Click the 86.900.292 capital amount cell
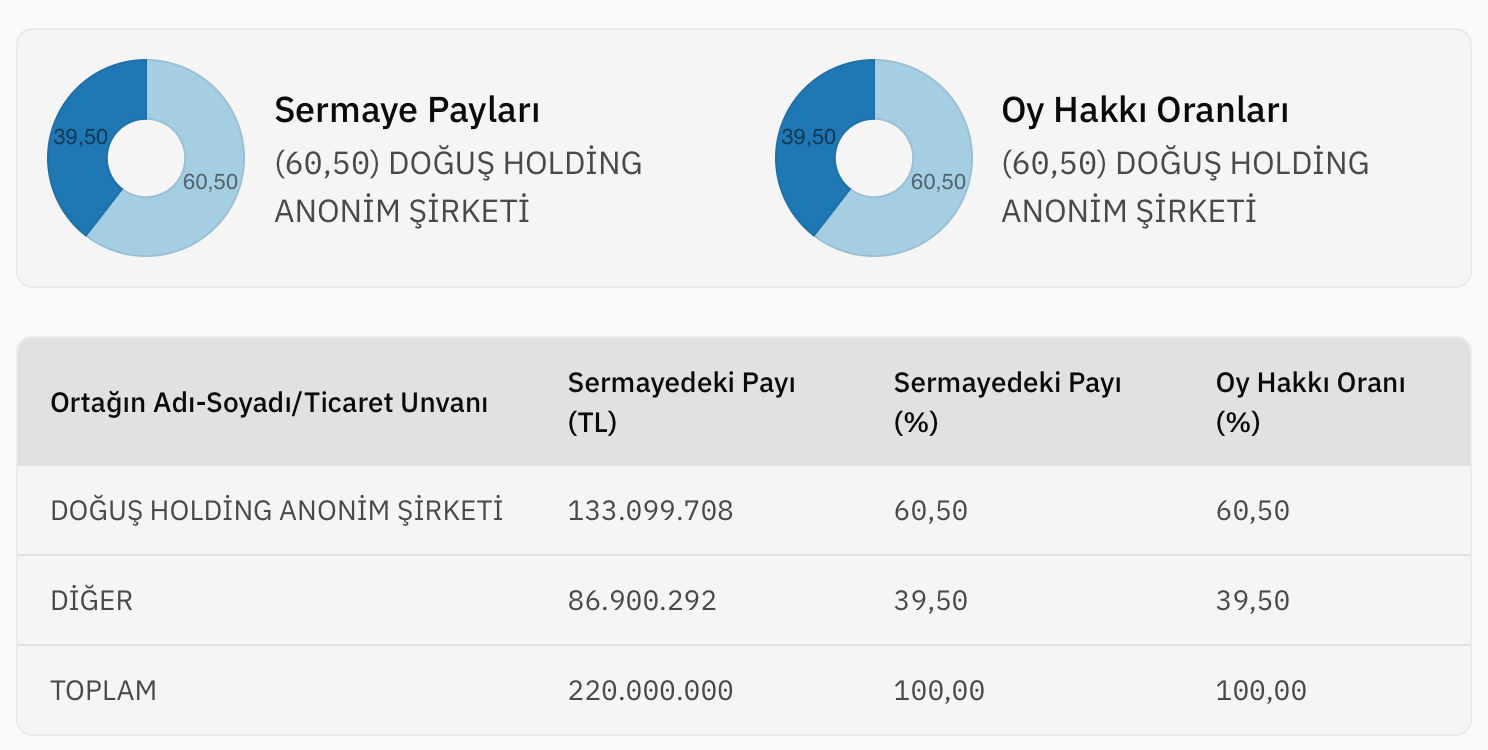The height and width of the screenshot is (750, 1488). click(x=642, y=601)
